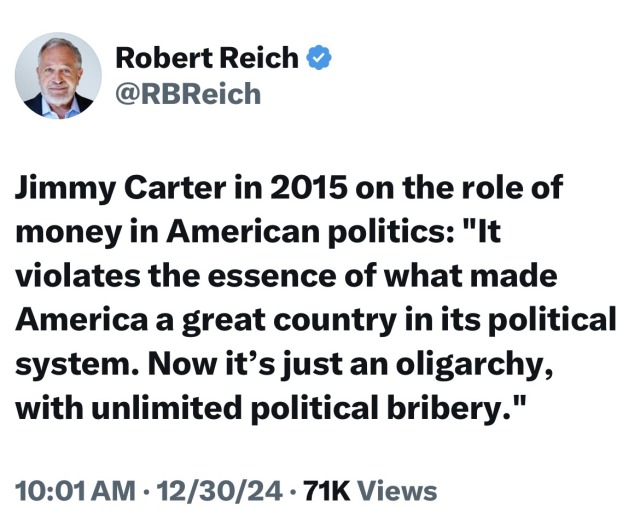Click the word Views beside 71K
640x530 pixels.
click(397, 491)
